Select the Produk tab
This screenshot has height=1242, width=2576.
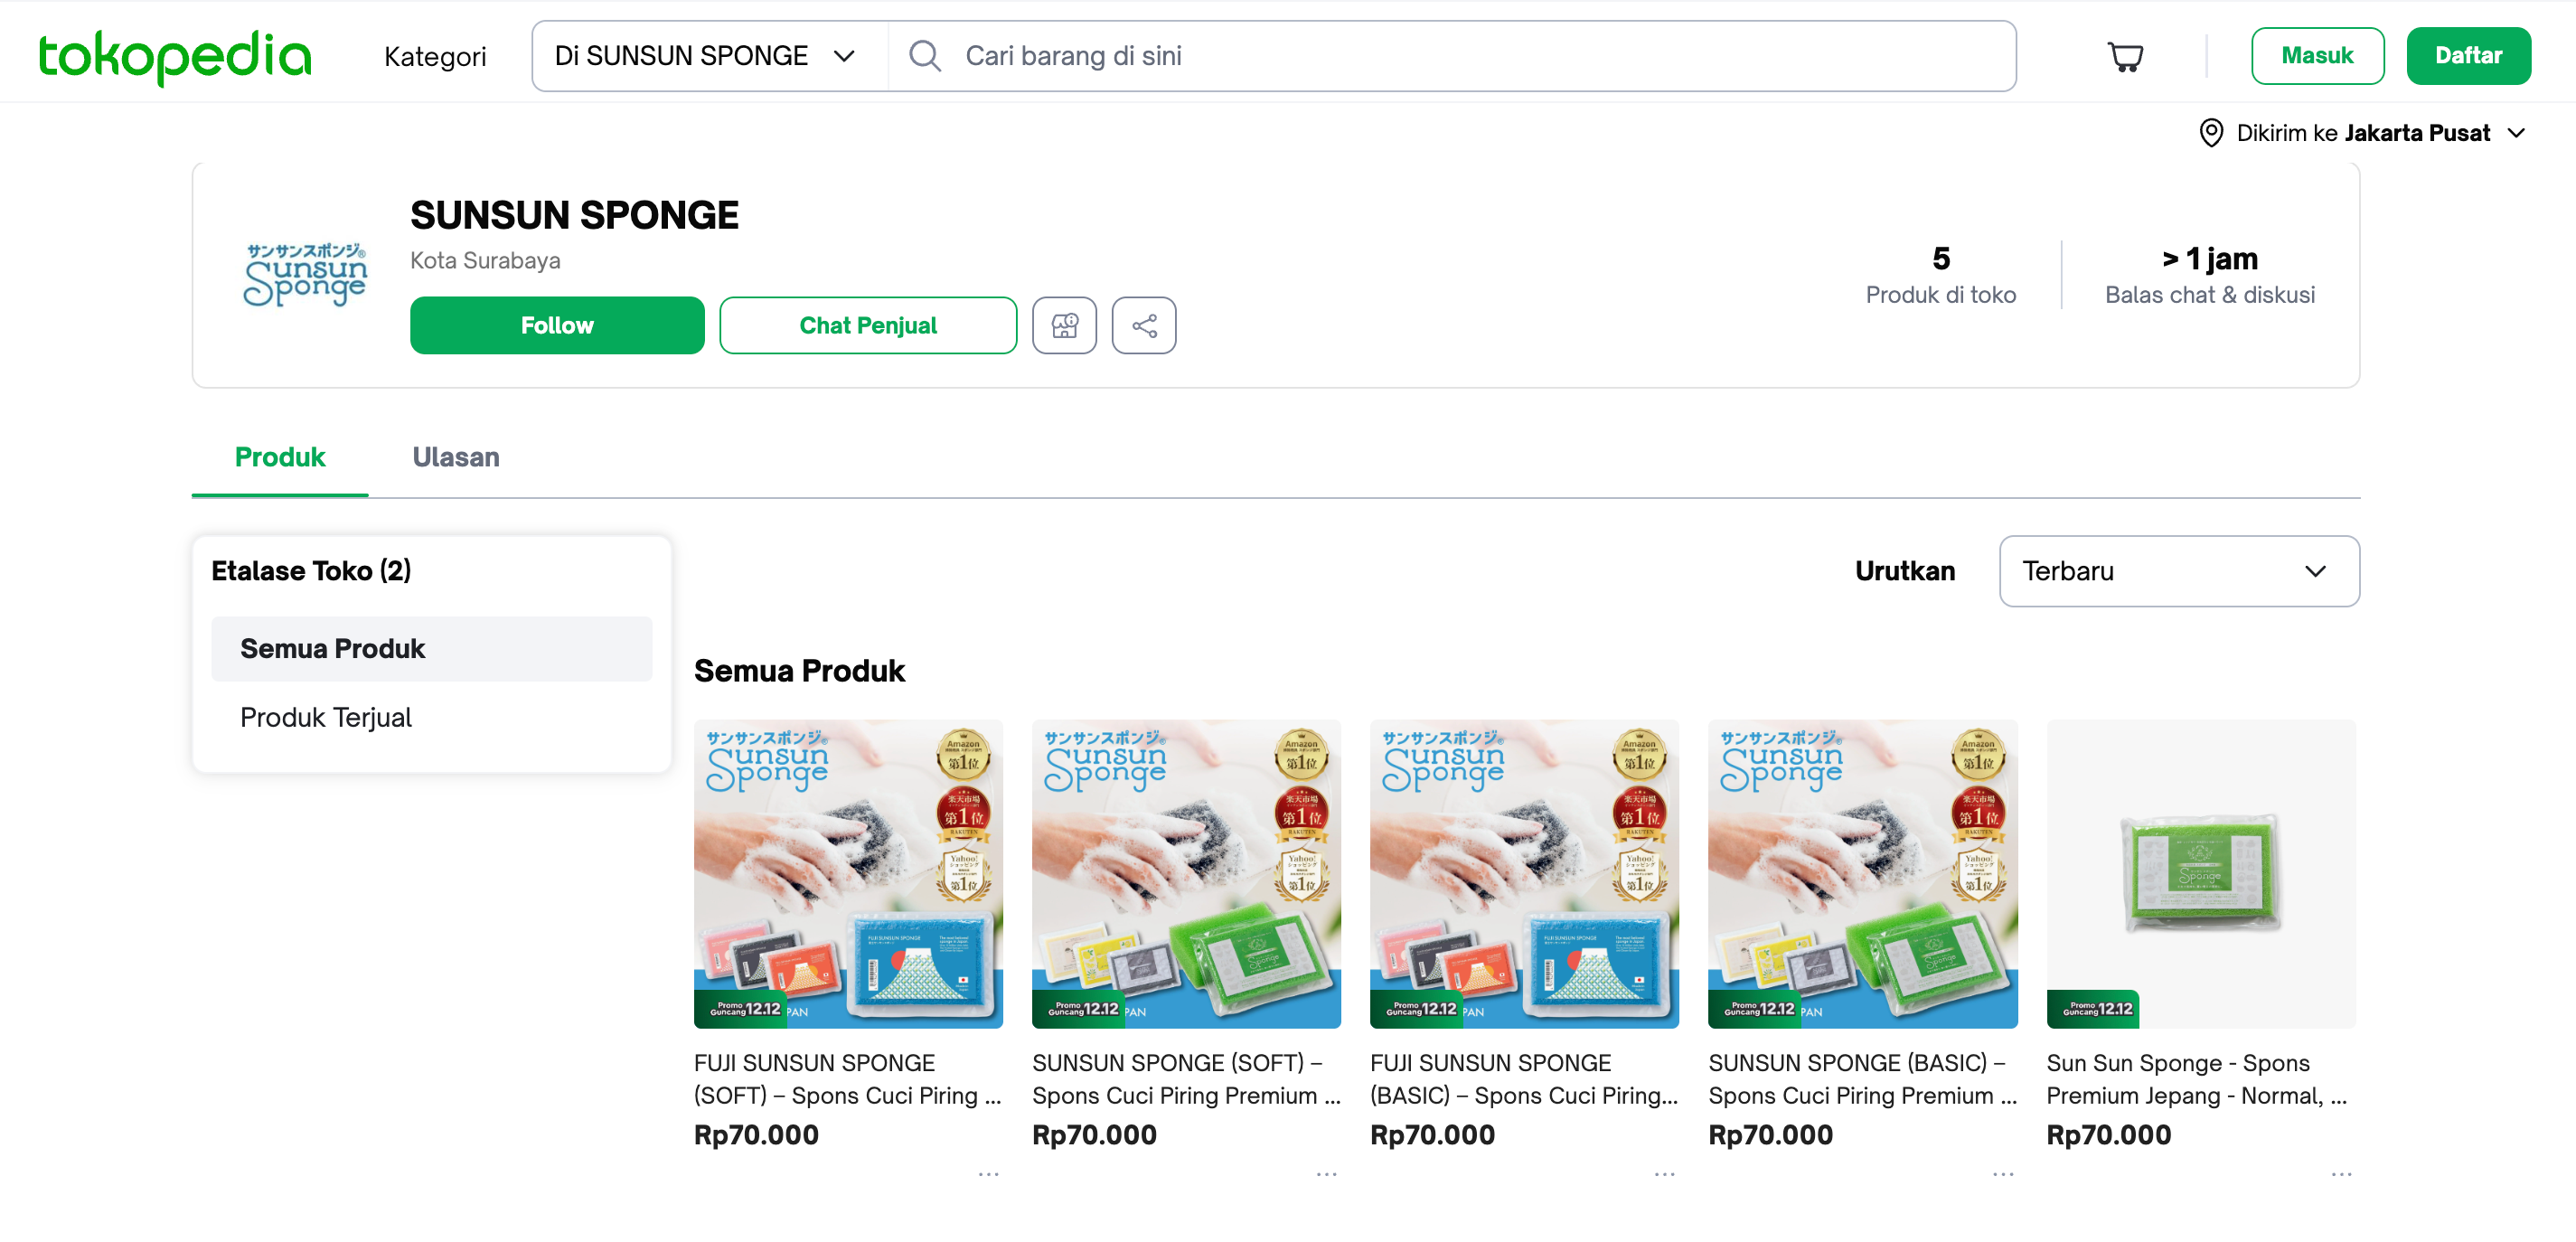280,457
